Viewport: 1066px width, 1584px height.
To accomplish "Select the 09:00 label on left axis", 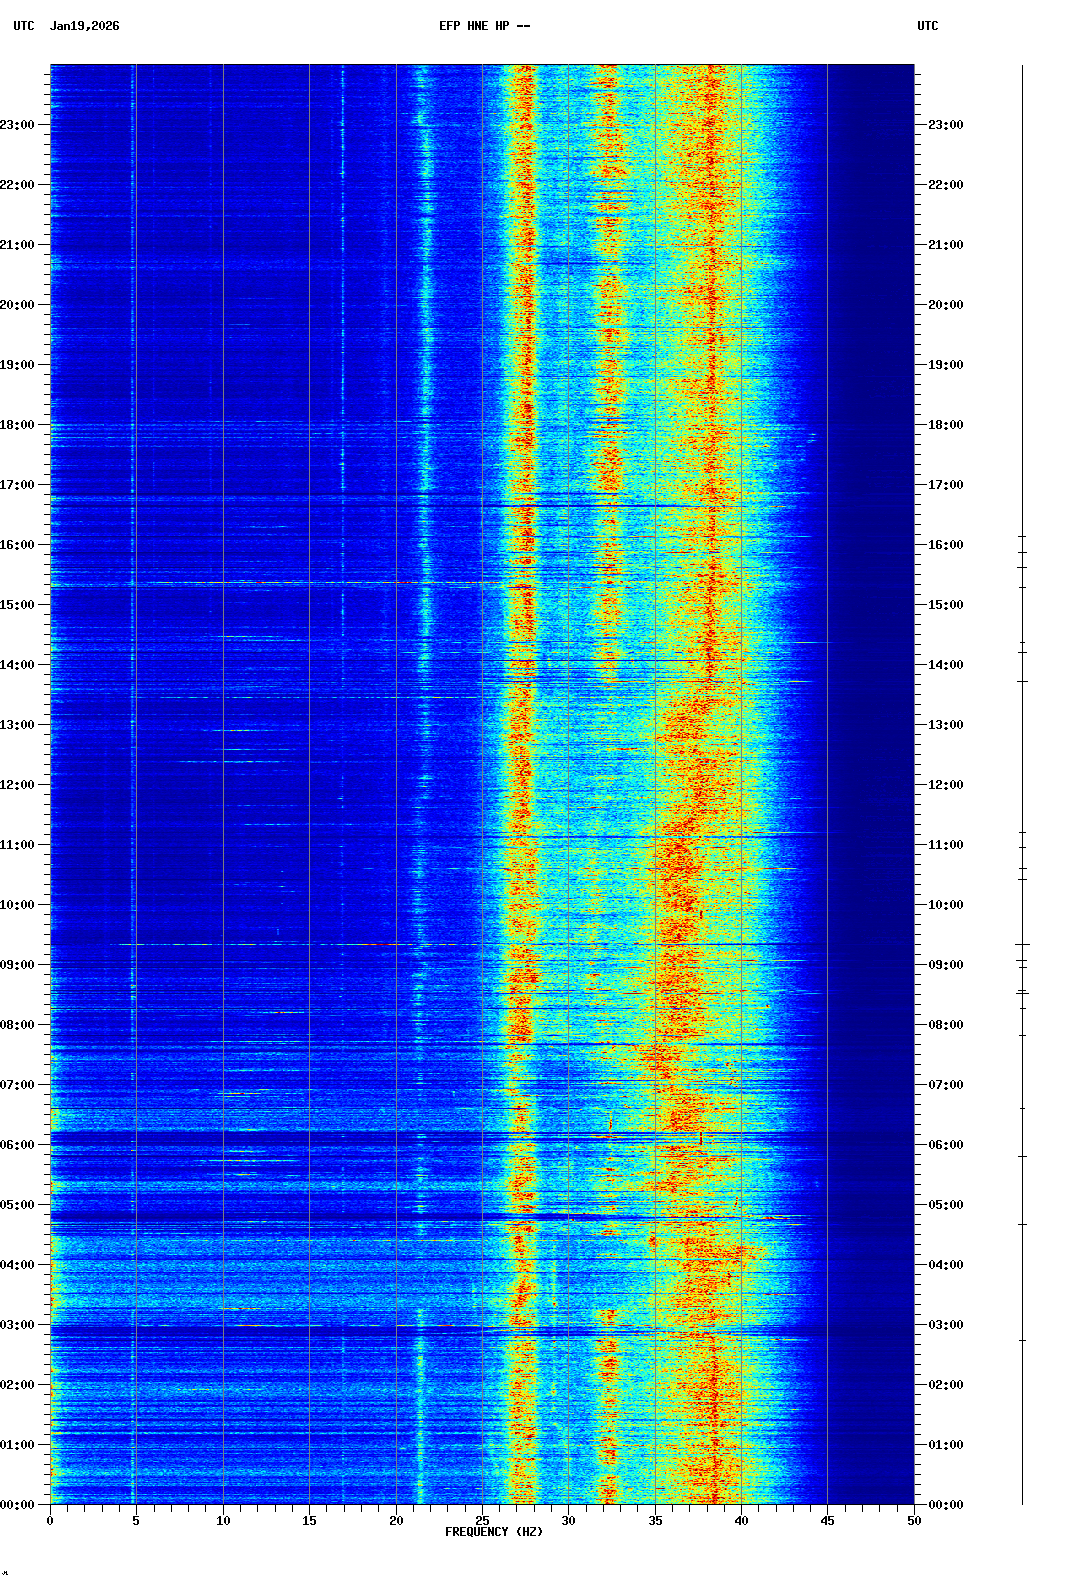I will point(17,965).
